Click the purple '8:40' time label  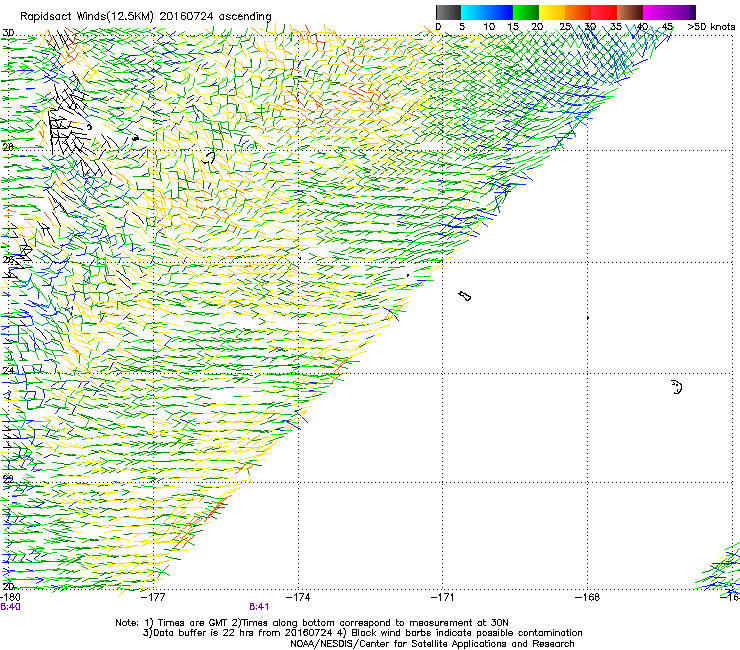[10, 607]
